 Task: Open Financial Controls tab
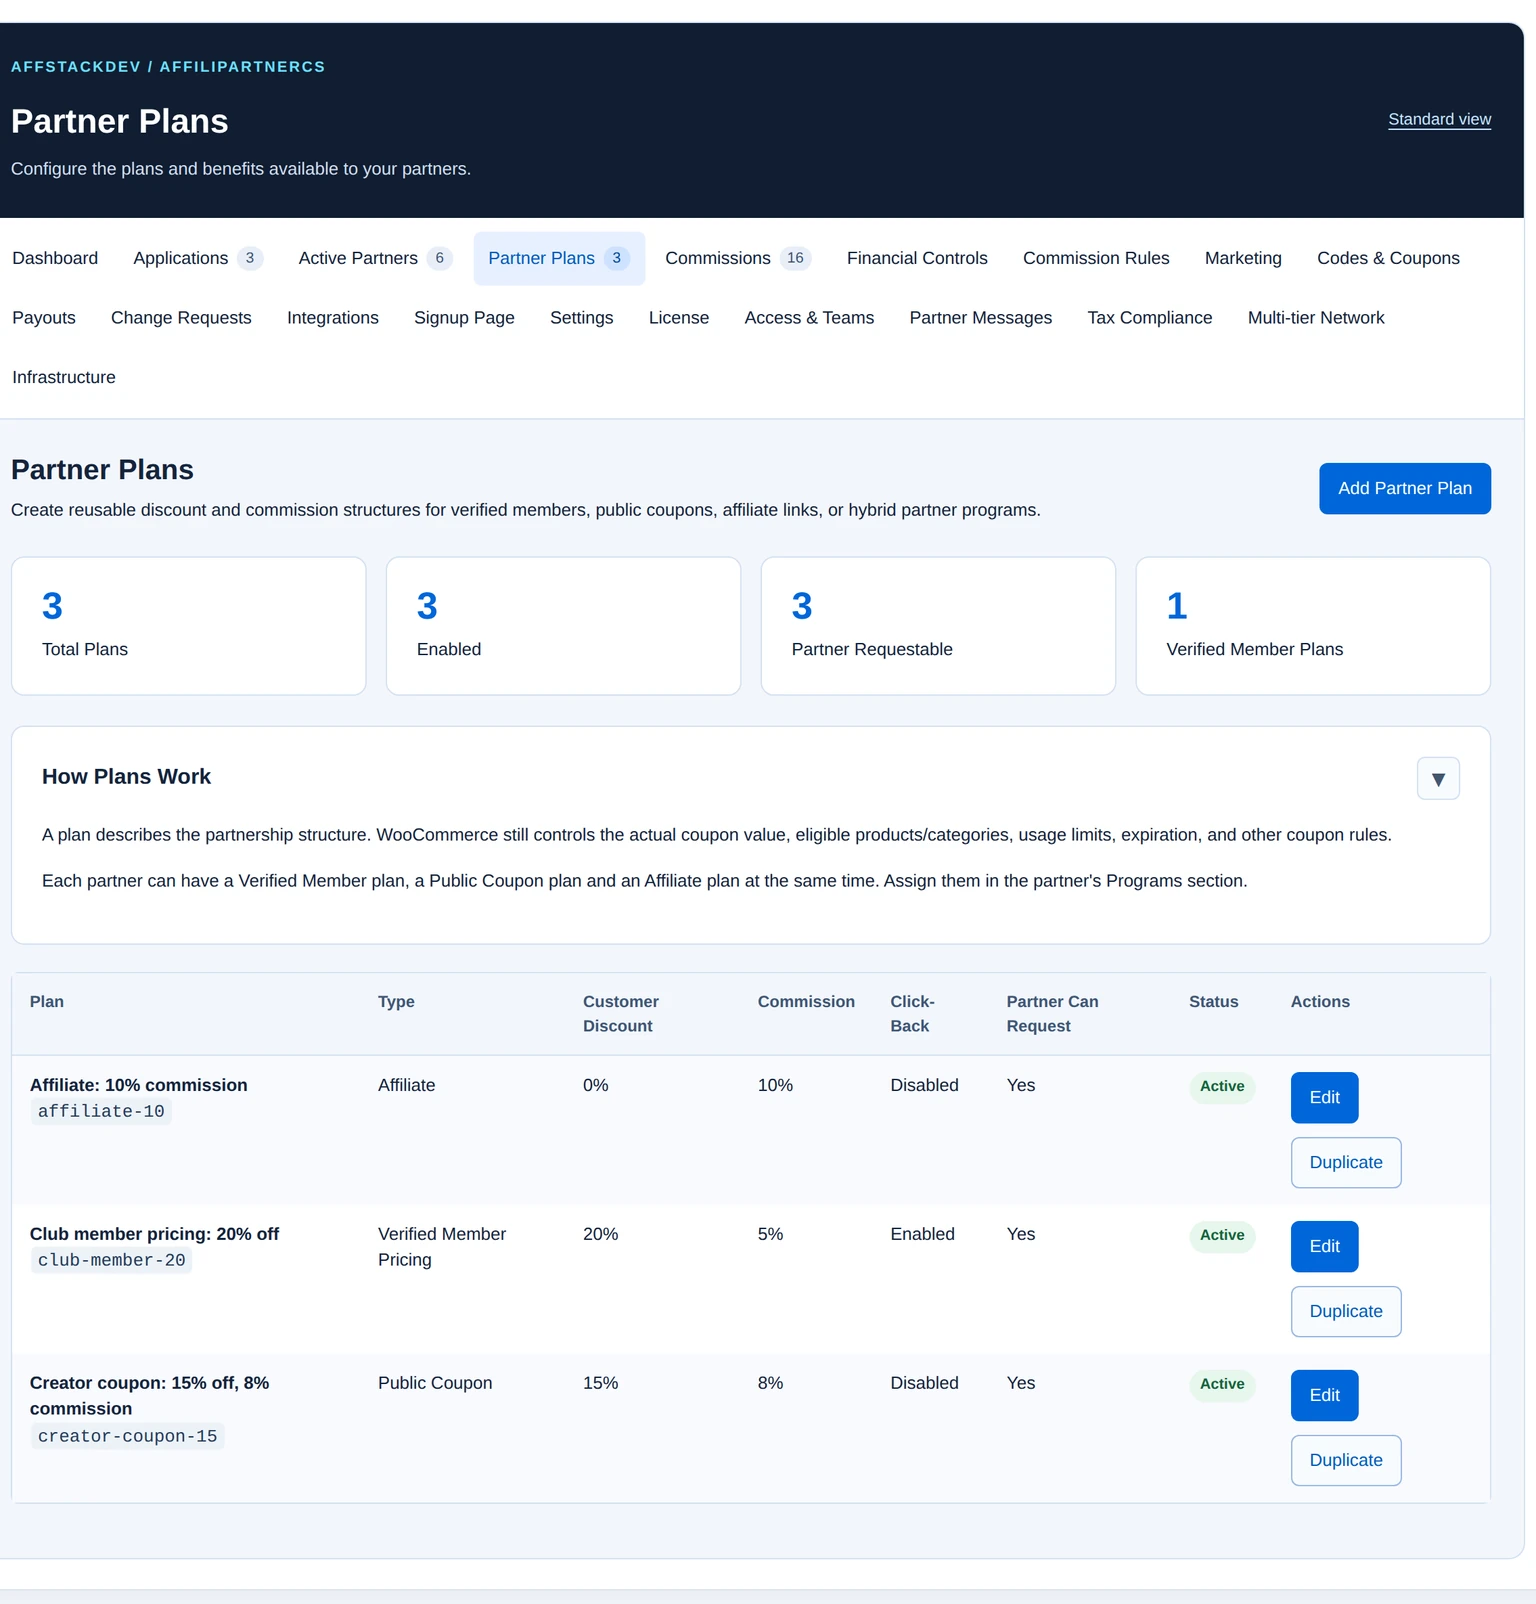click(917, 258)
